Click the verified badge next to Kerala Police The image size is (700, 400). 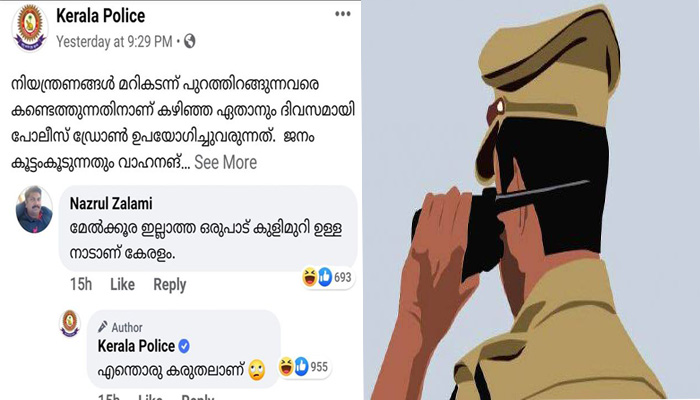pyautogui.click(x=184, y=346)
